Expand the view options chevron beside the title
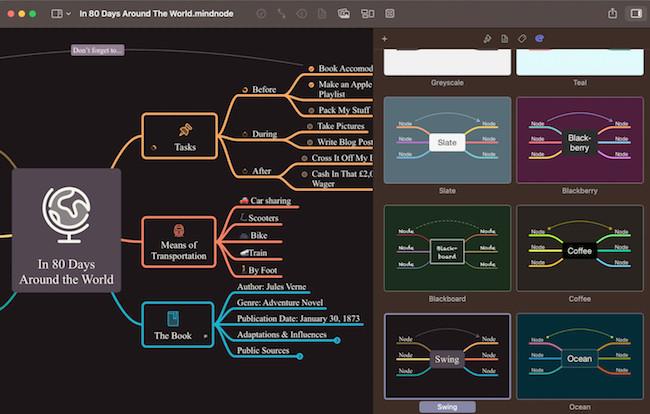Viewport: 650px width, 414px height. 68,14
